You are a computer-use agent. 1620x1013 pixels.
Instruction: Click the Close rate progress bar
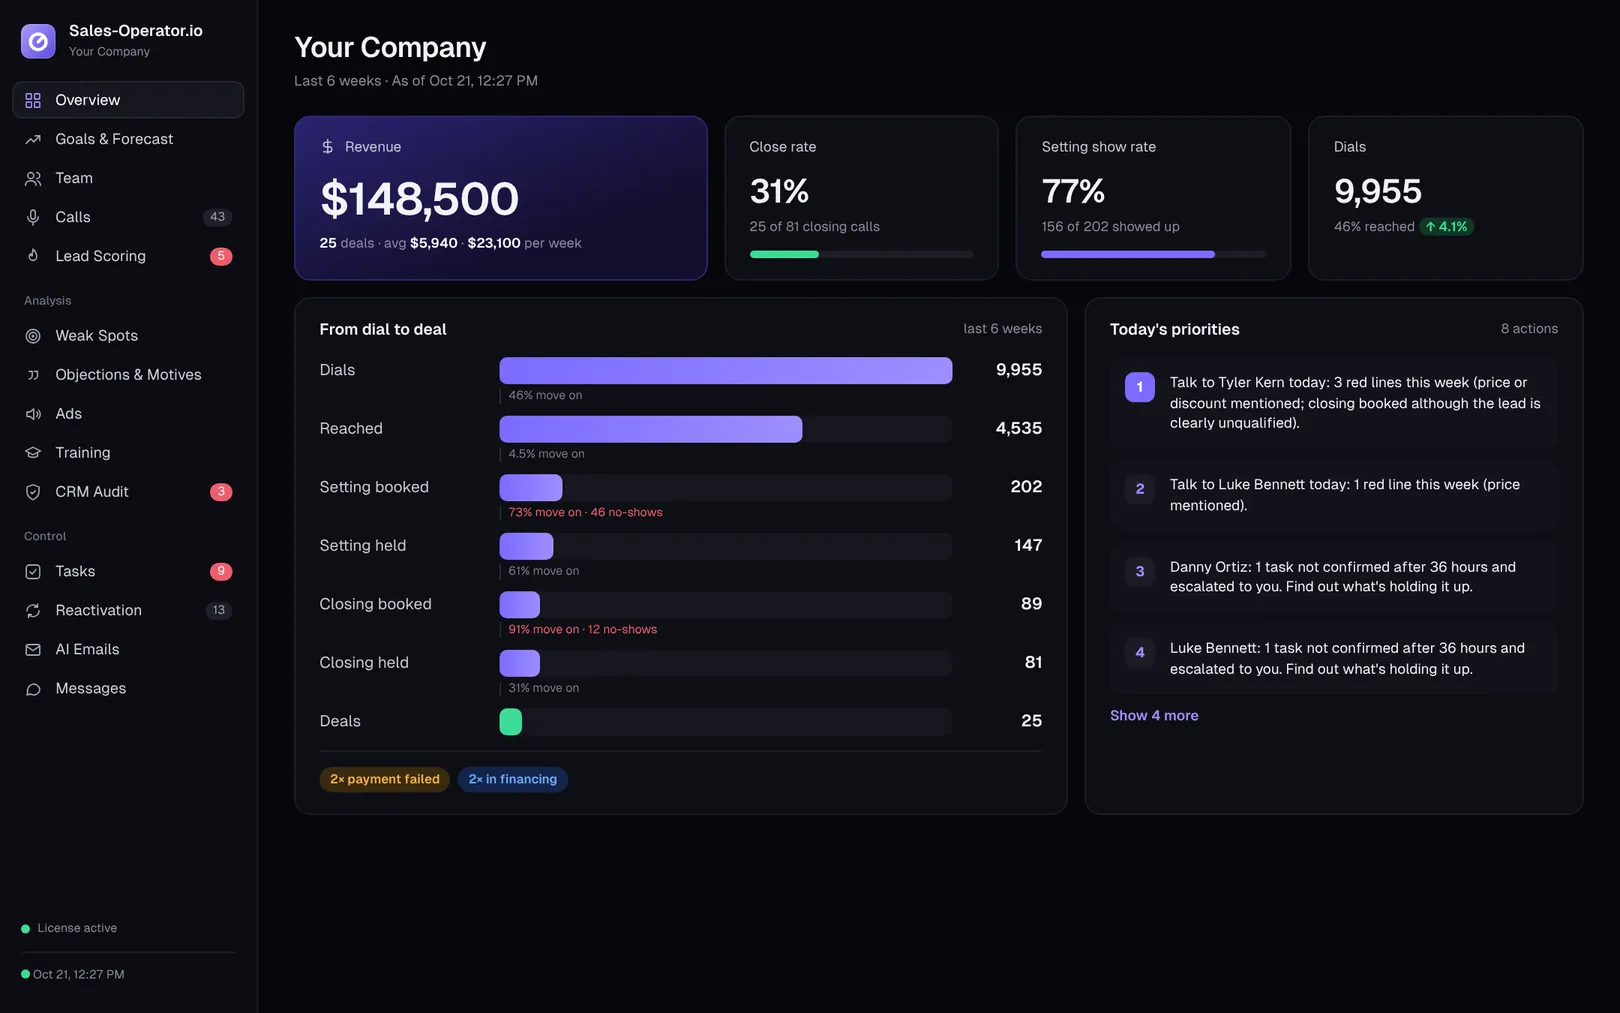(861, 254)
